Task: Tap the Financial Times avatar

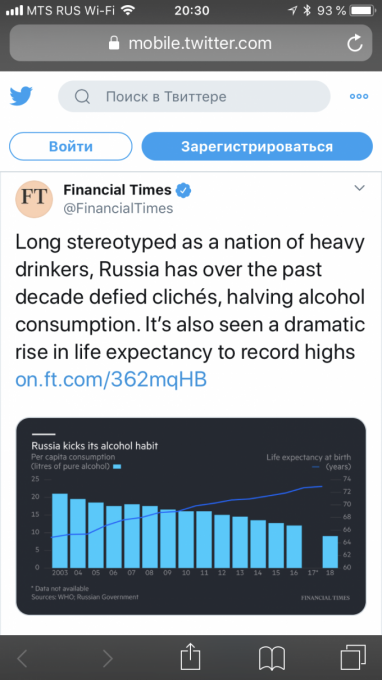Action: (34, 199)
